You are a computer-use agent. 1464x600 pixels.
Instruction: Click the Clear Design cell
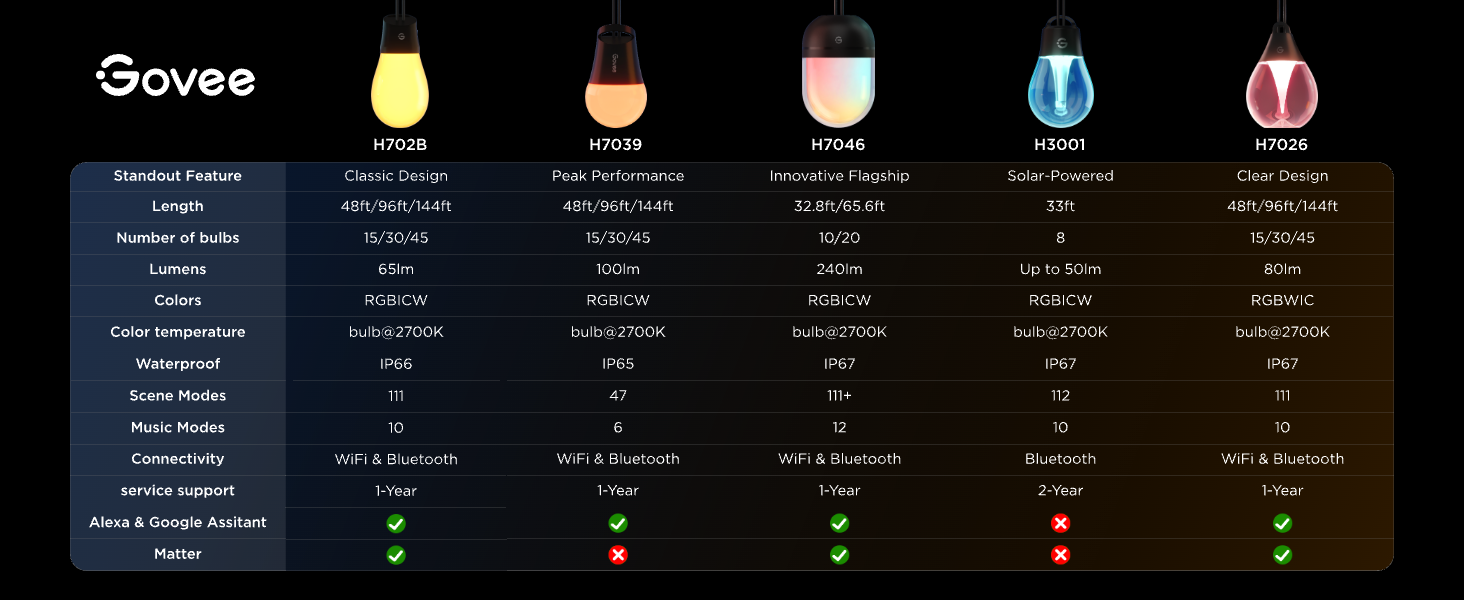[1282, 176]
